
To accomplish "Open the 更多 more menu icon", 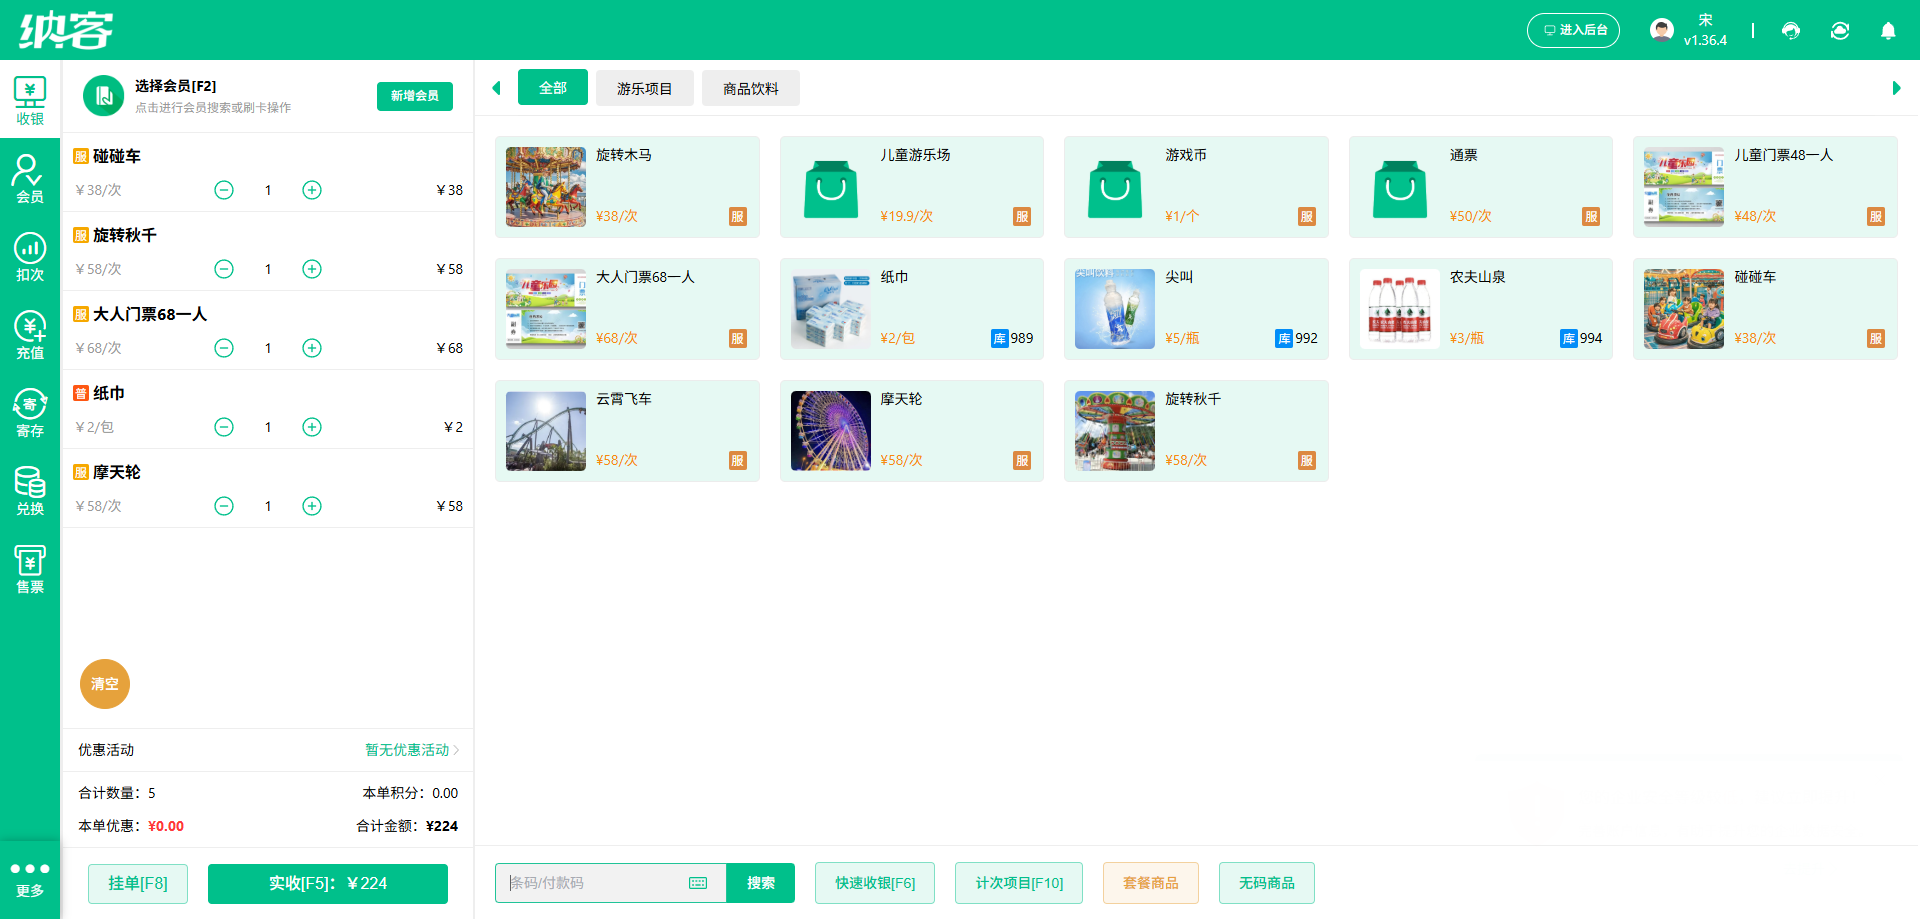I will tap(30, 879).
